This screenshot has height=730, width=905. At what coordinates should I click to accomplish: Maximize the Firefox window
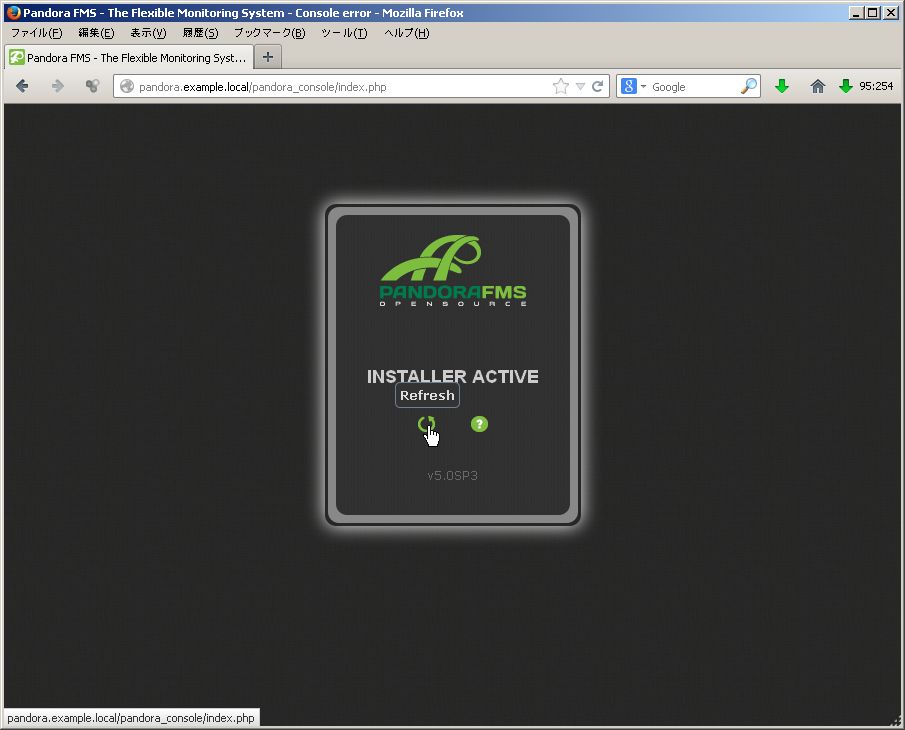(x=873, y=13)
